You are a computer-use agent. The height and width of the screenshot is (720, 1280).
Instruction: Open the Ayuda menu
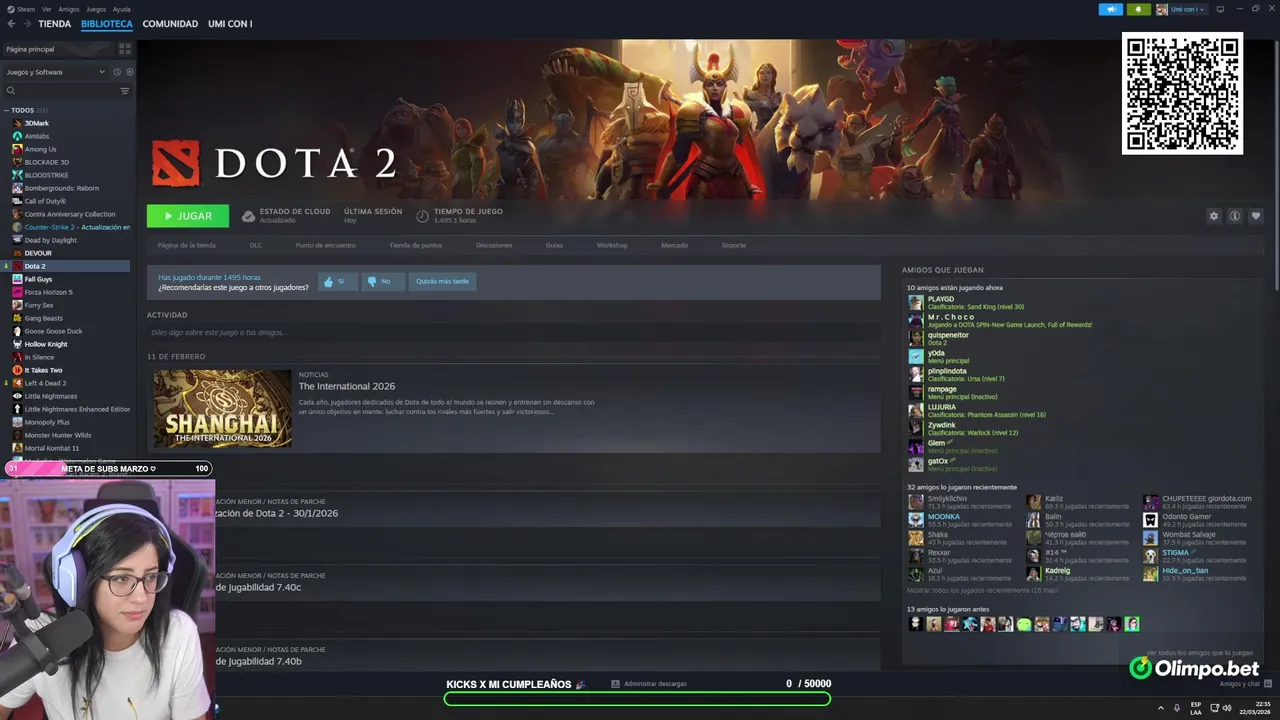pyautogui.click(x=122, y=9)
